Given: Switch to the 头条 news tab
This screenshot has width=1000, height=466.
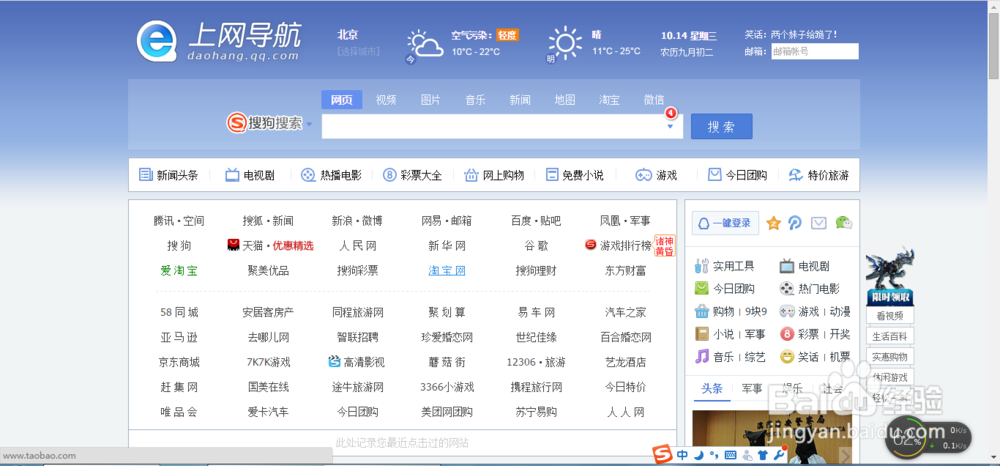Looking at the screenshot, I should tap(712, 389).
